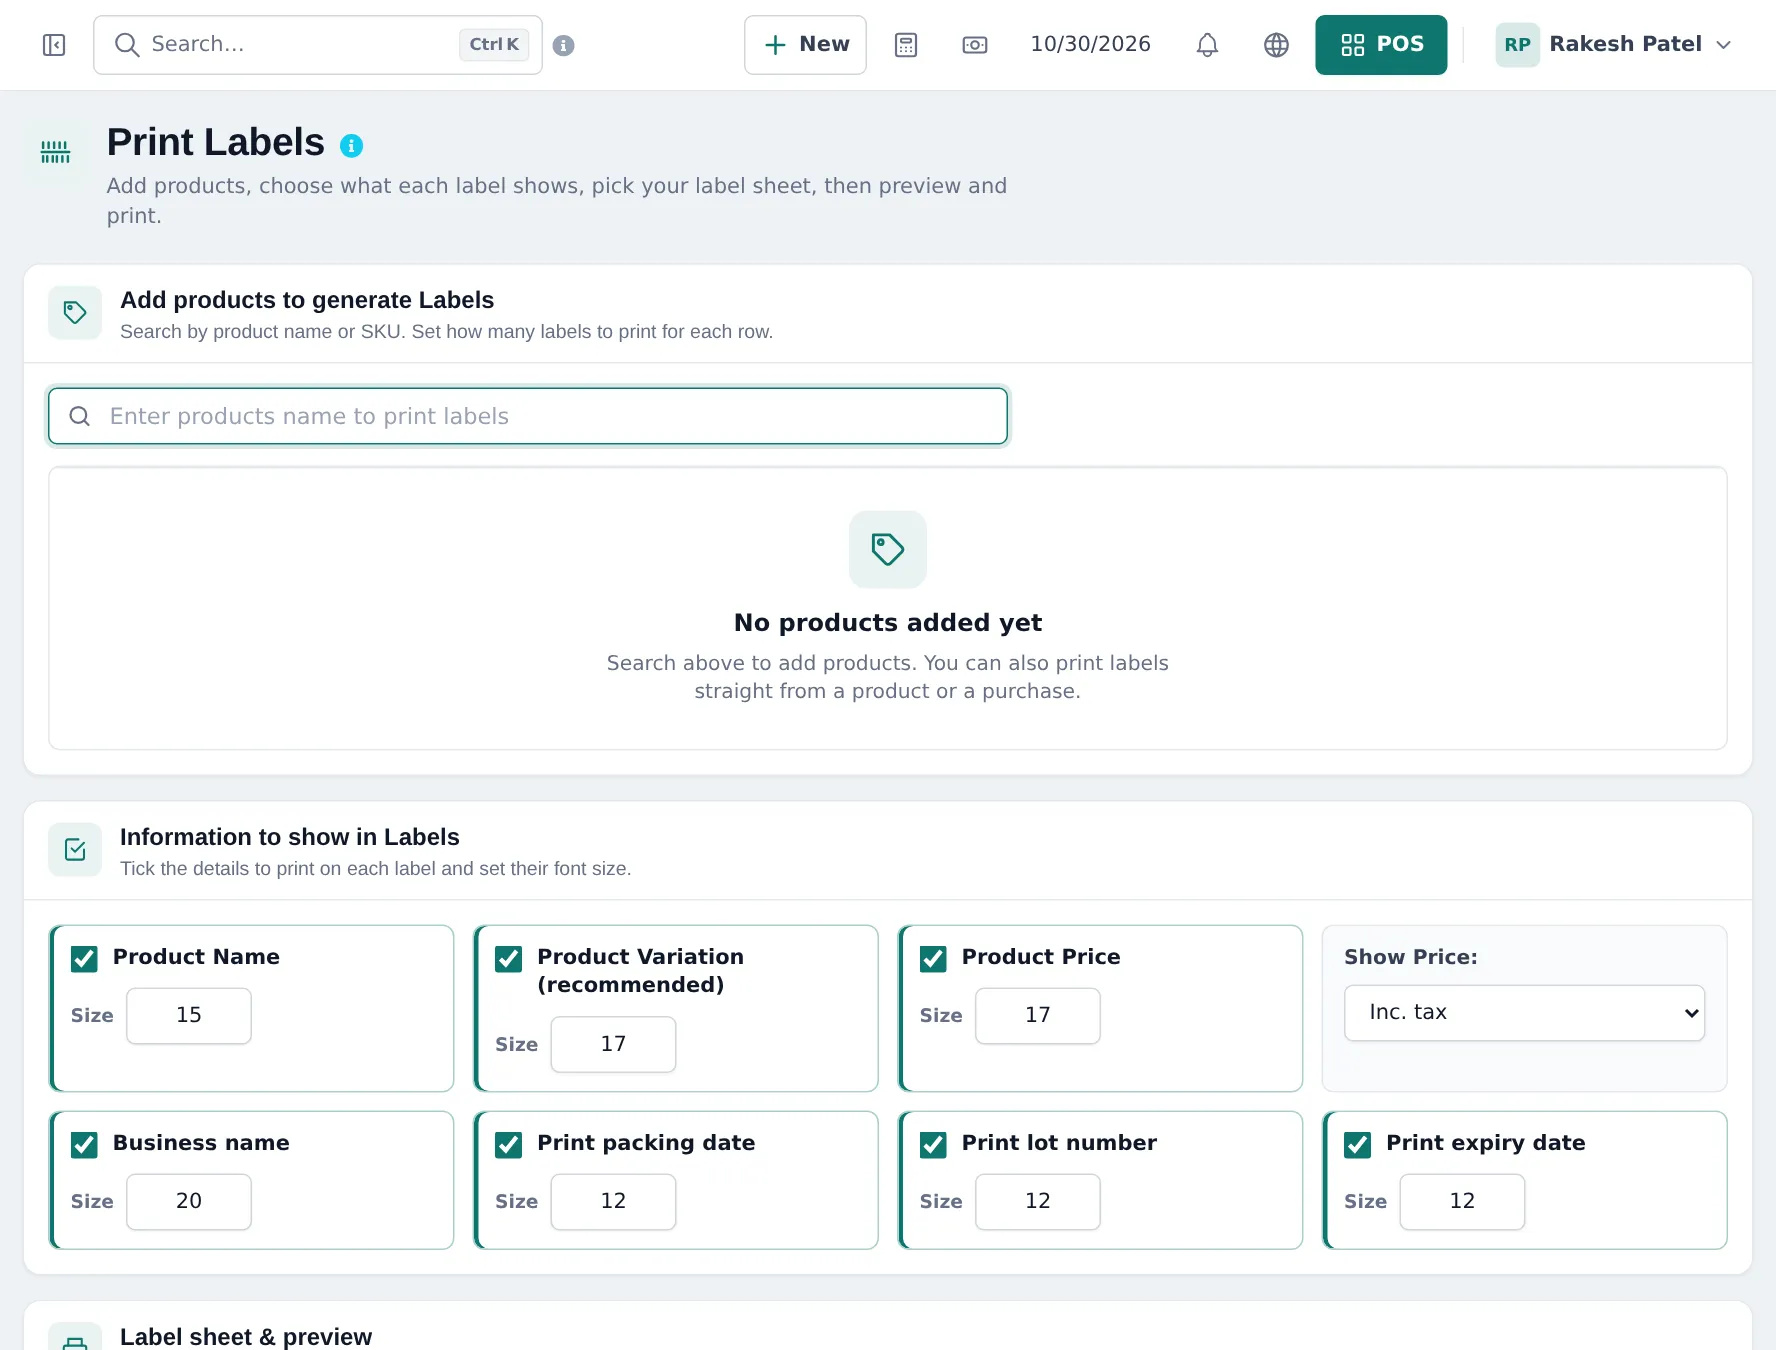Edit Business name size field
This screenshot has width=1776, height=1350.
189,1202
